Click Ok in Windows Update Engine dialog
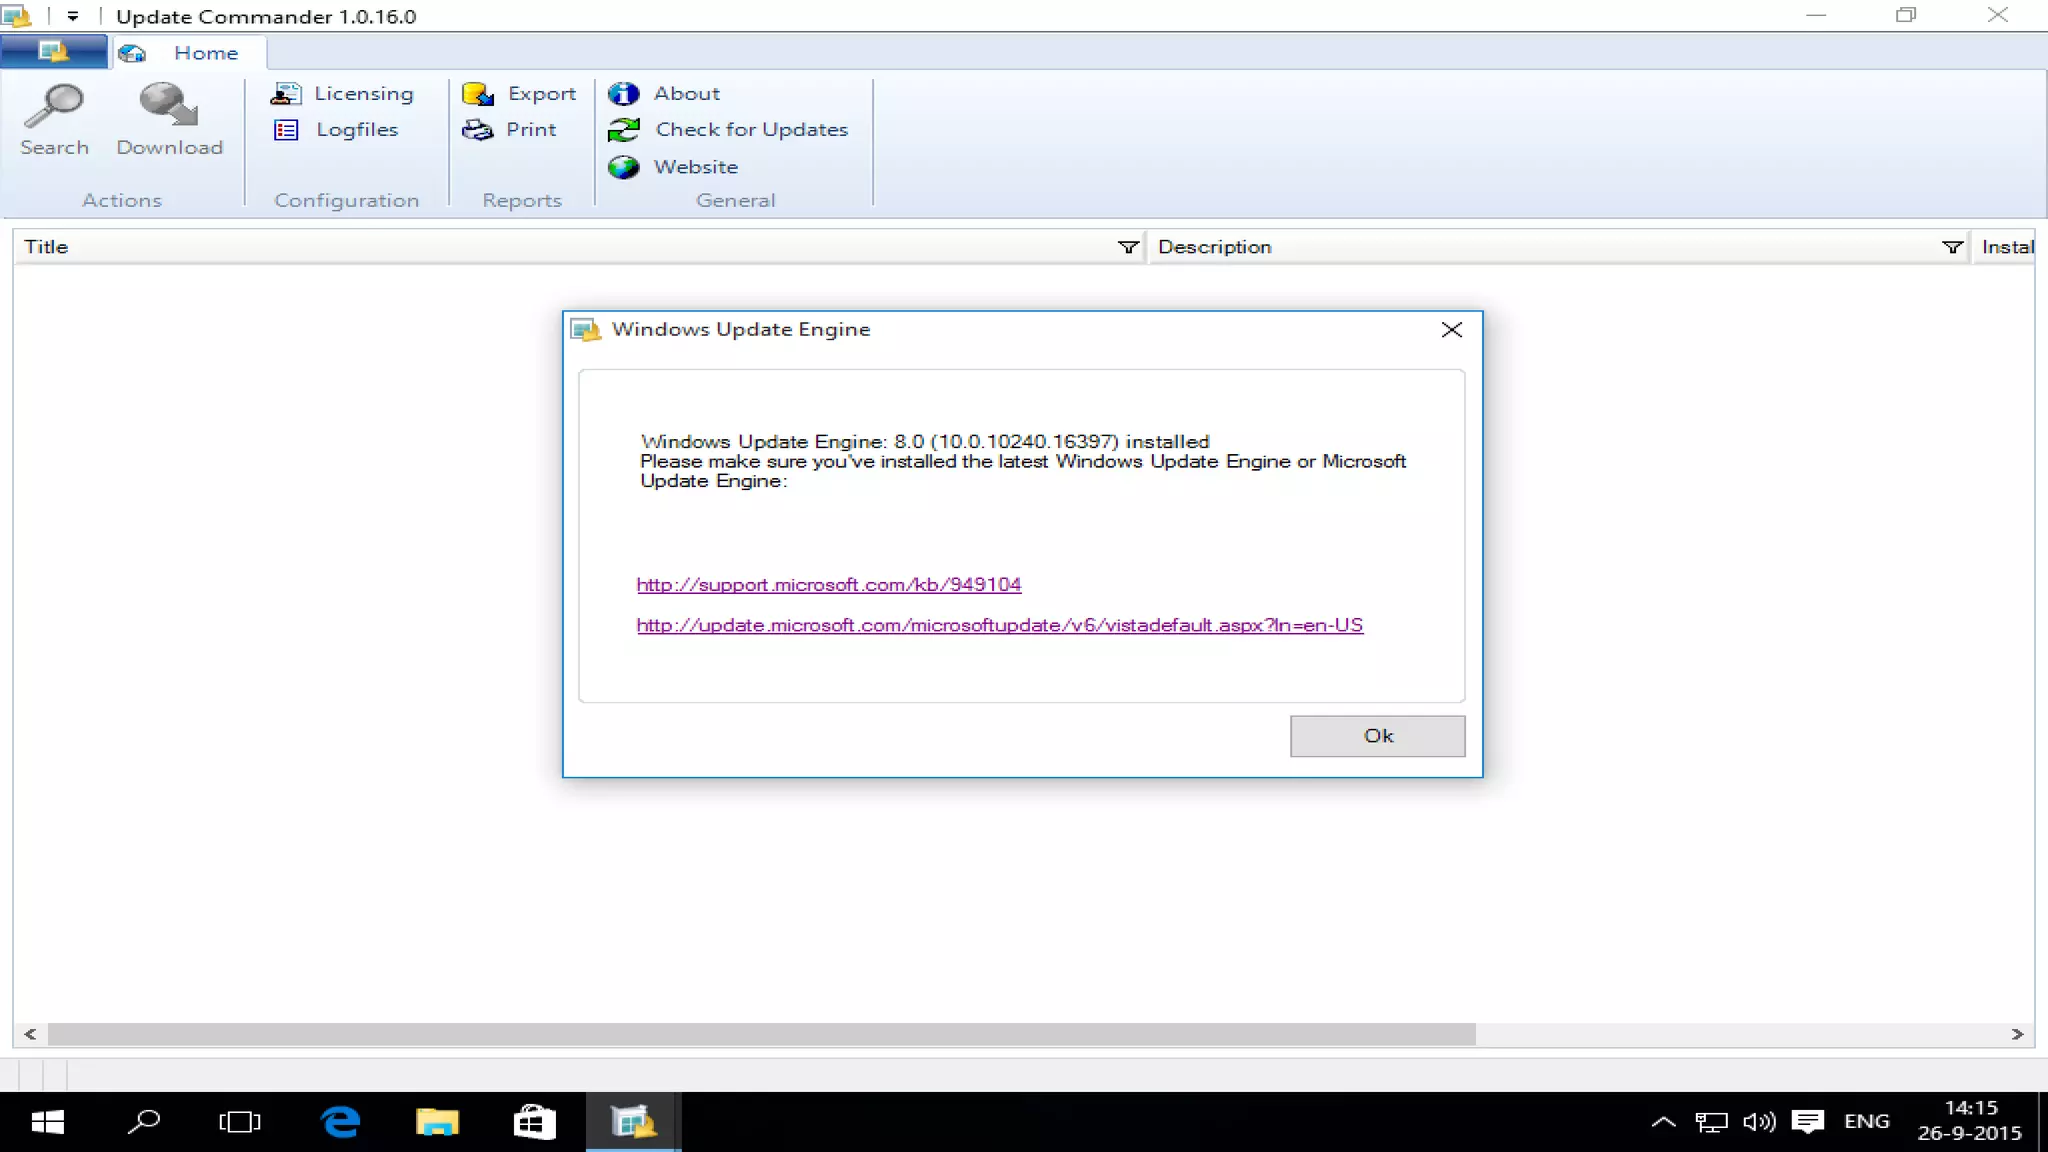 1377,736
